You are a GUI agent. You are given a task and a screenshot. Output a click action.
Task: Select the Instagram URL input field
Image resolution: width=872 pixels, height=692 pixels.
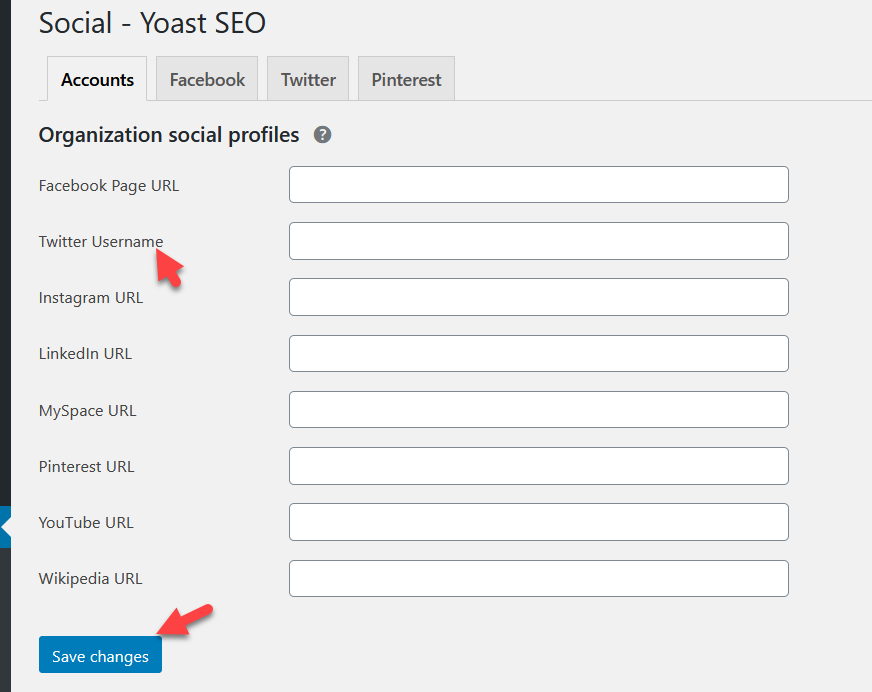pyautogui.click(x=538, y=297)
